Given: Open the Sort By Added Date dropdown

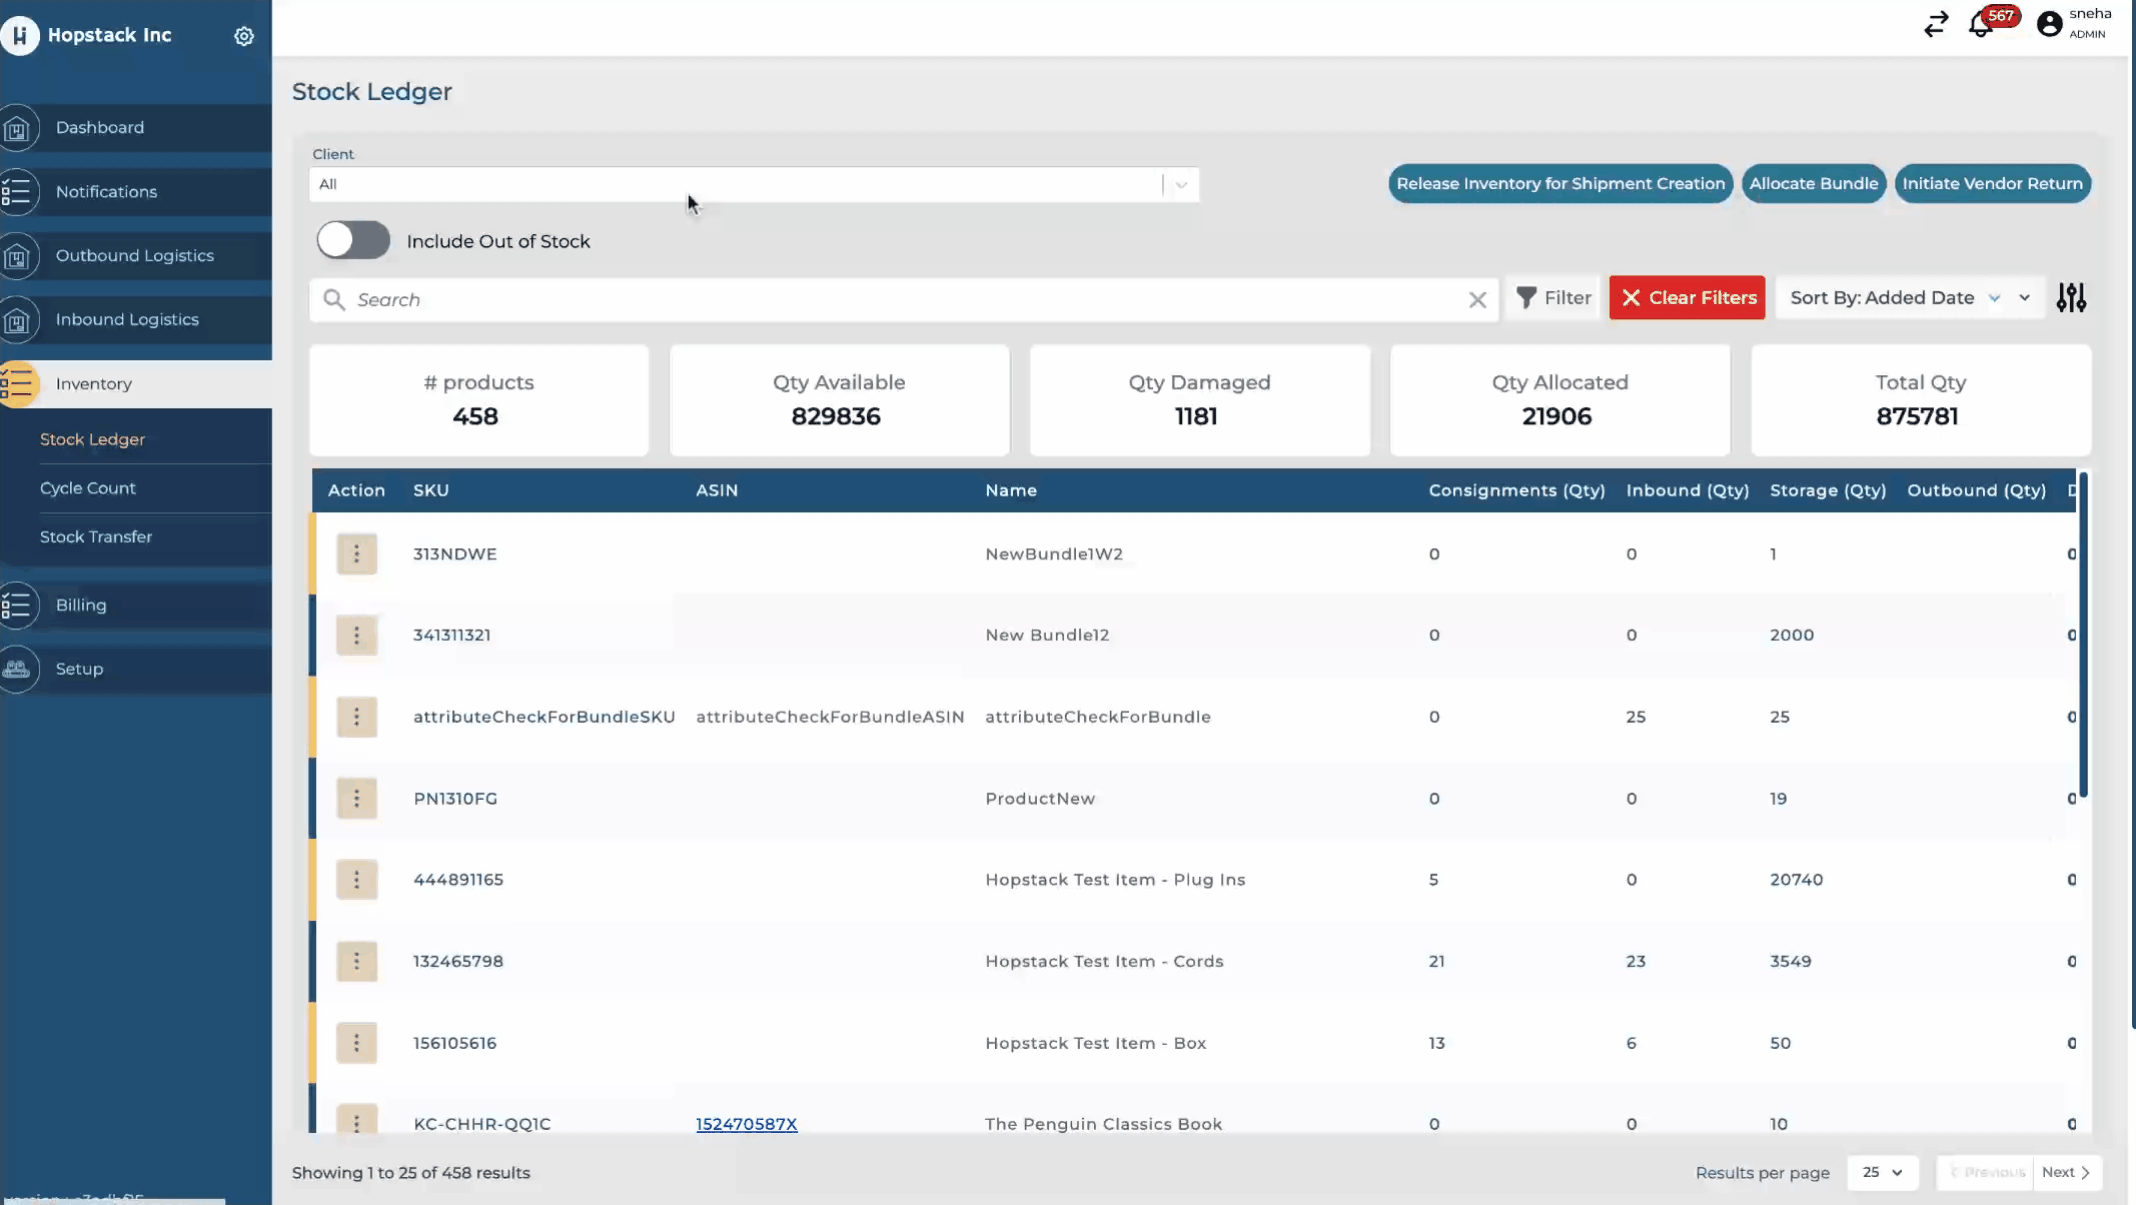Looking at the screenshot, I should click(1908, 298).
